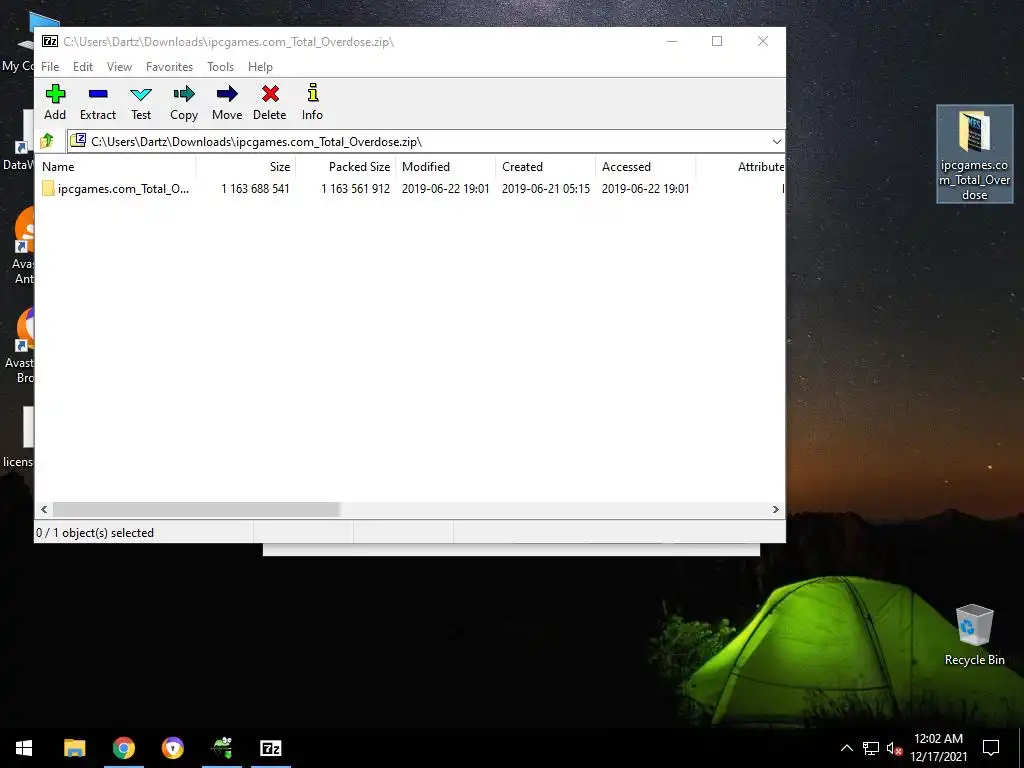Switch to the green frog taskbar app
This screenshot has width=1024, height=768.
coord(222,748)
